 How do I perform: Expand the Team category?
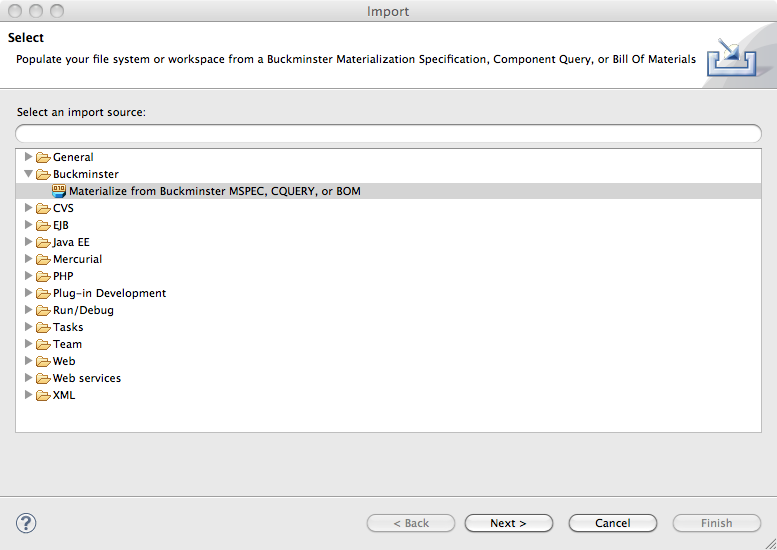28,343
